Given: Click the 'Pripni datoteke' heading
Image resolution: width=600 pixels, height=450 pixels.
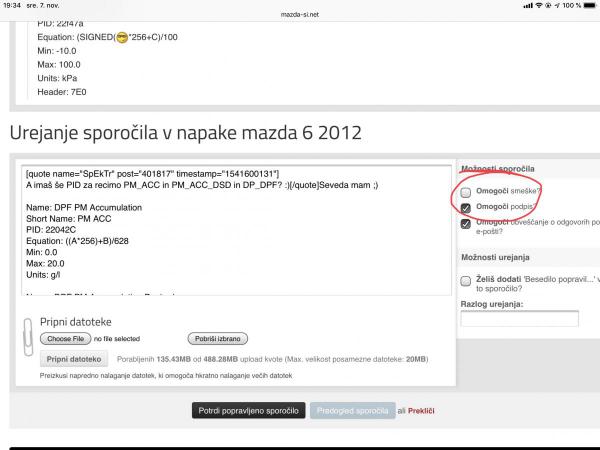Looking at the screenshot, I should click(76, 322).
